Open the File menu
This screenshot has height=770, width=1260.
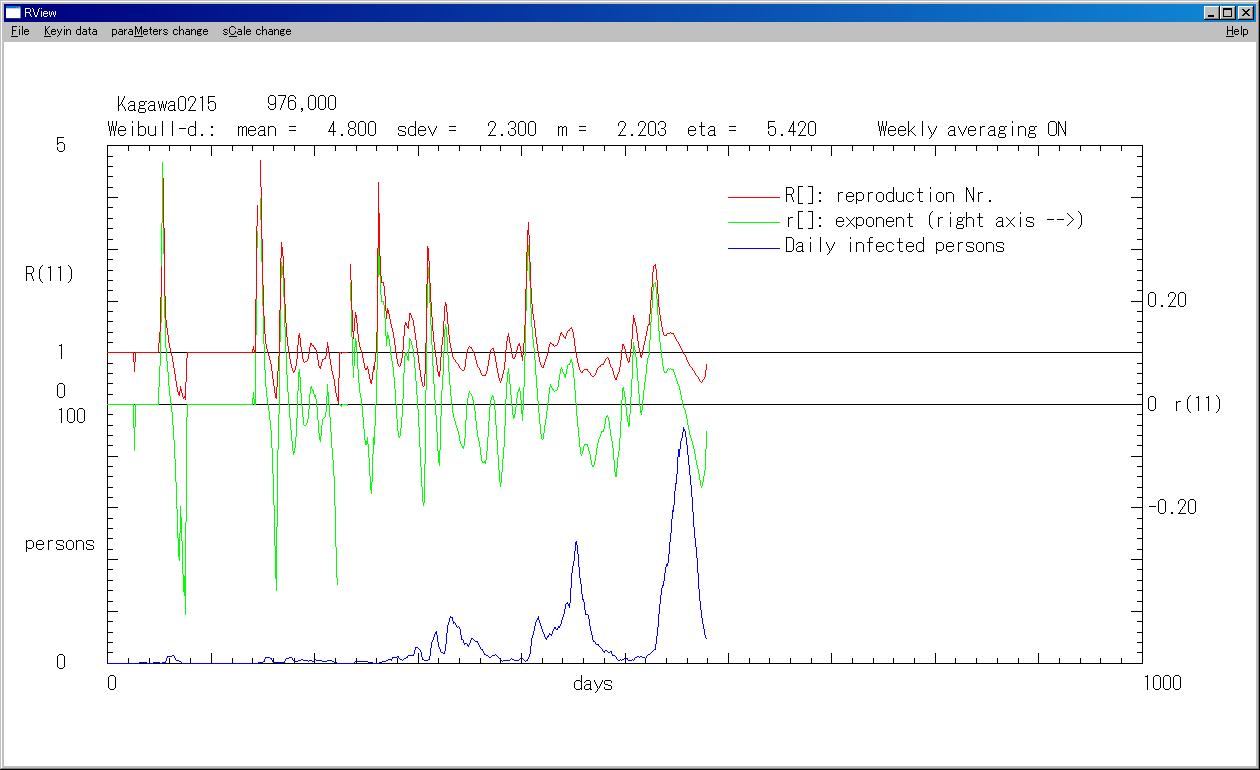click(x=20, y=31)
